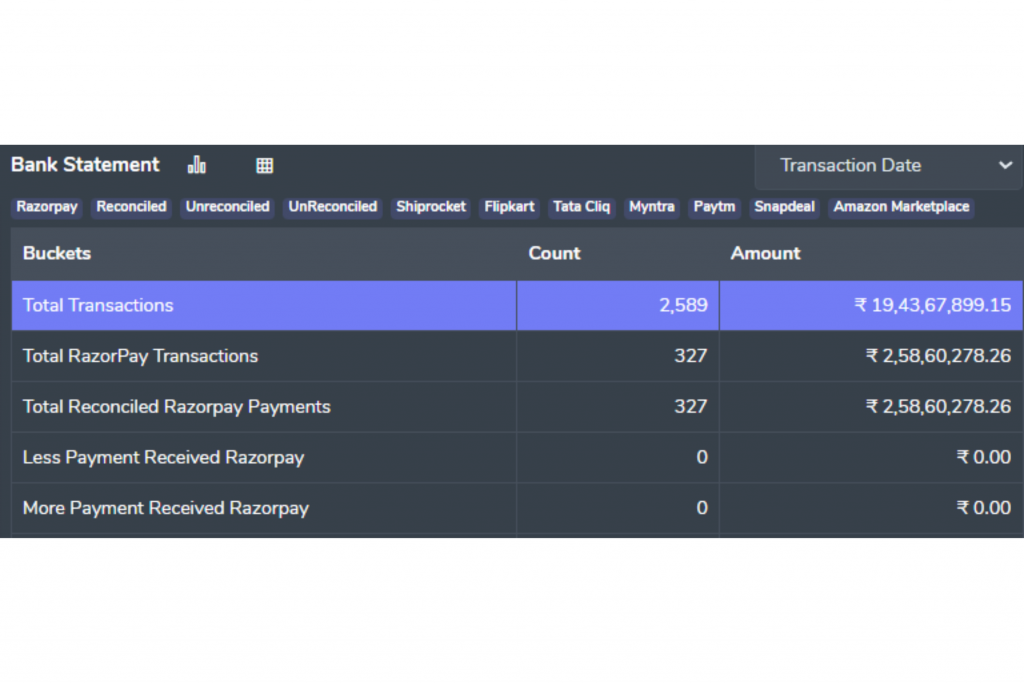Screen dimensions: 1024x683
Task: Click count 0 in Less Payment Received row
Action: tap(618, 457)
